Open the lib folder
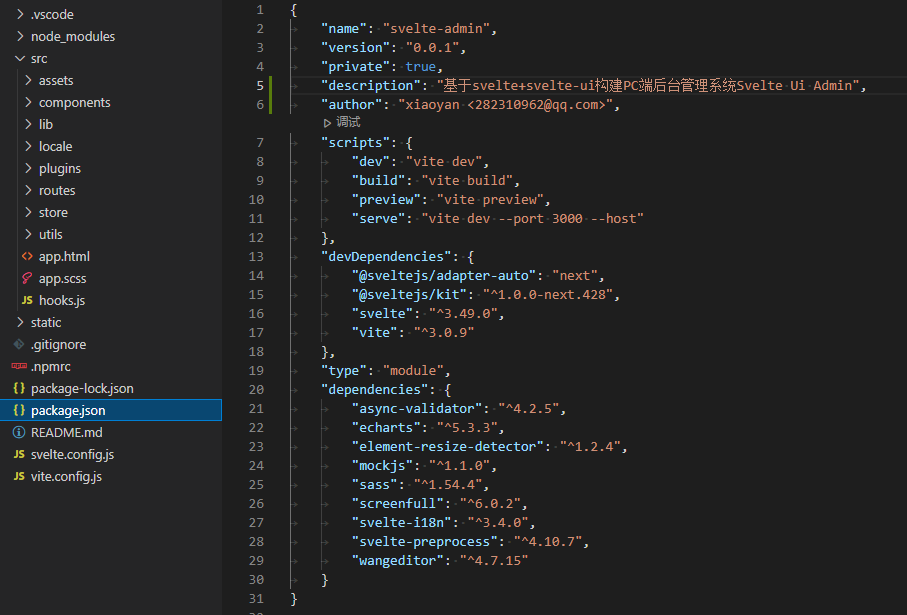Screen dimensions: 907x615 pyautogui.click(x=46, y=124)
